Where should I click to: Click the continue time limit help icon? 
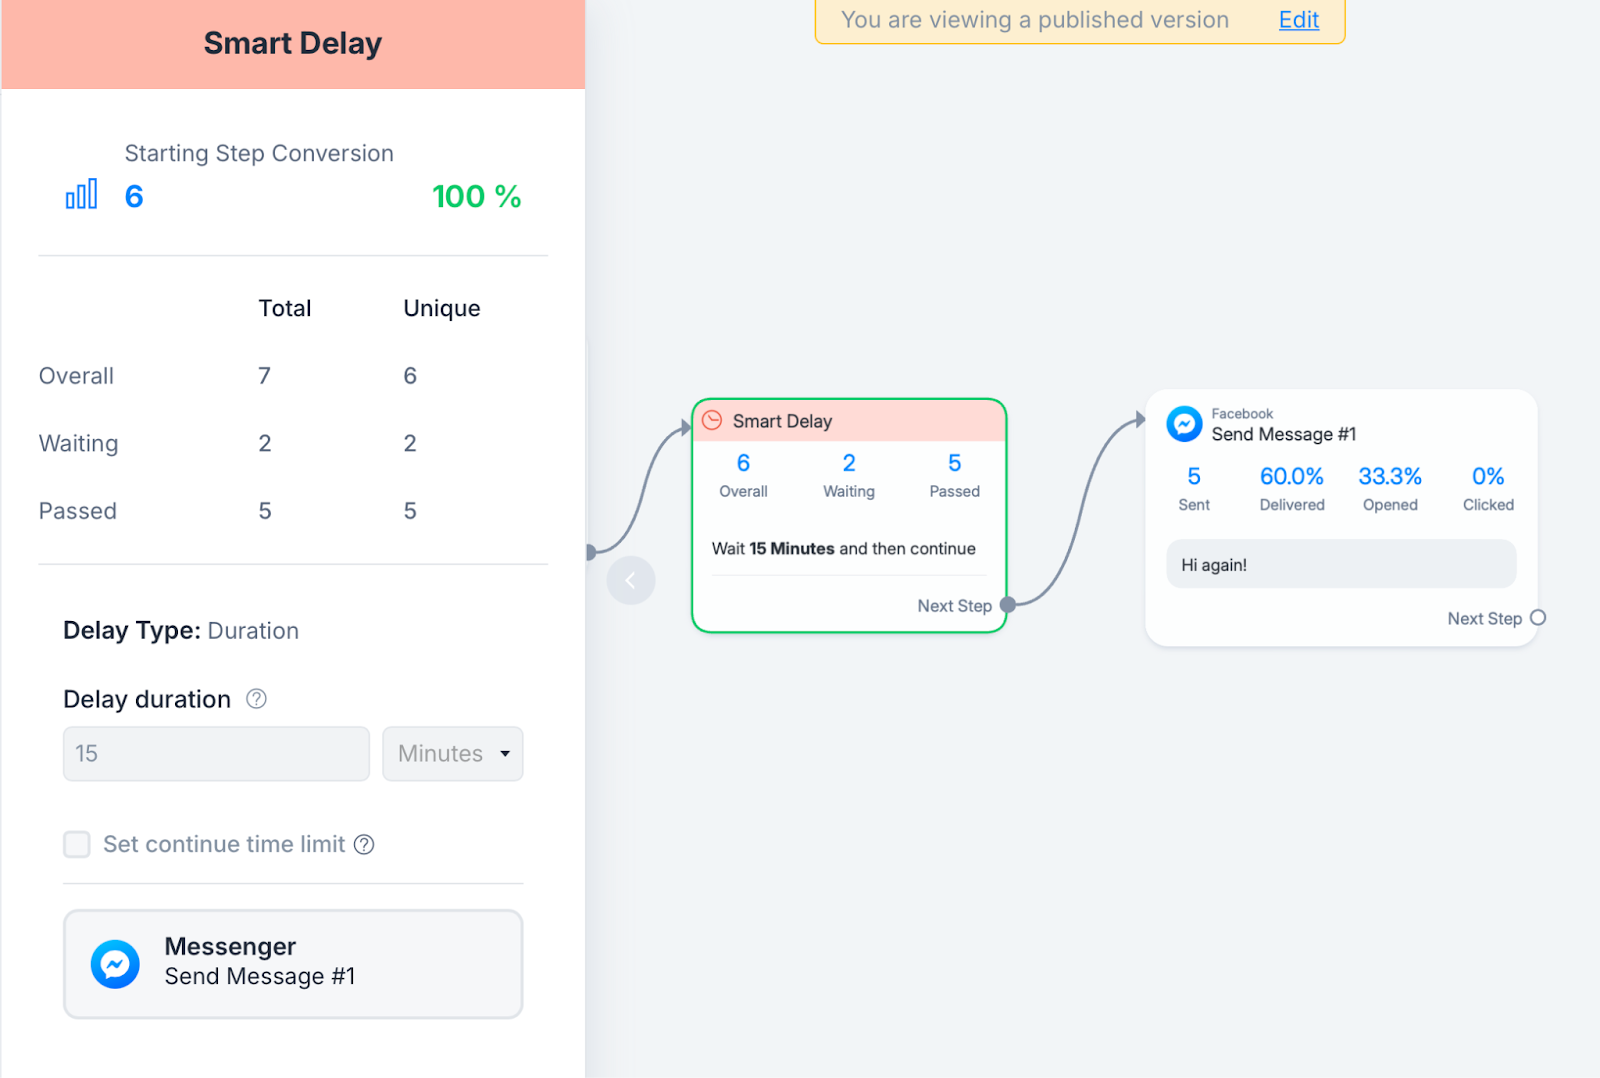pos(365,845)
